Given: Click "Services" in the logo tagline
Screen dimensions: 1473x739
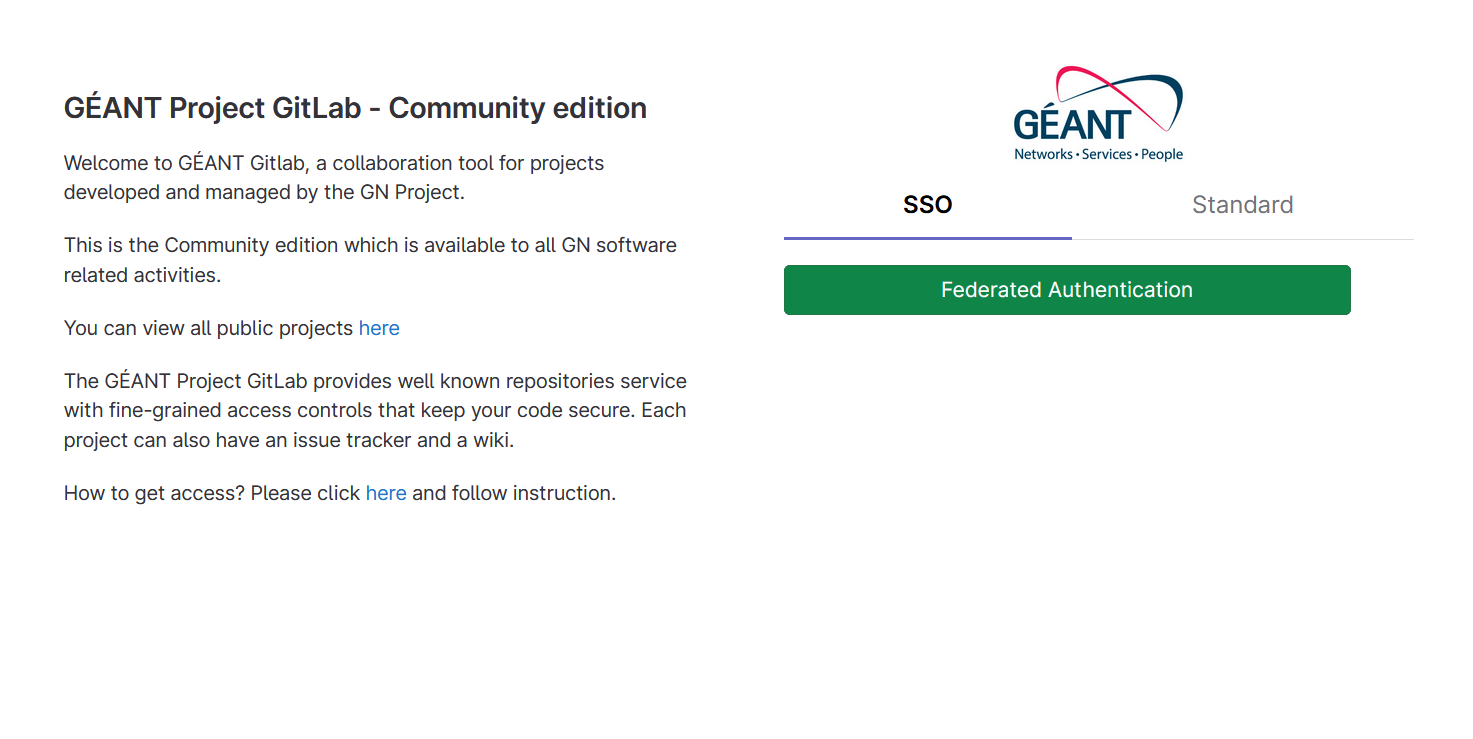Looking at the screenshot, I should pyautogui.click(x=1107, y=155).
